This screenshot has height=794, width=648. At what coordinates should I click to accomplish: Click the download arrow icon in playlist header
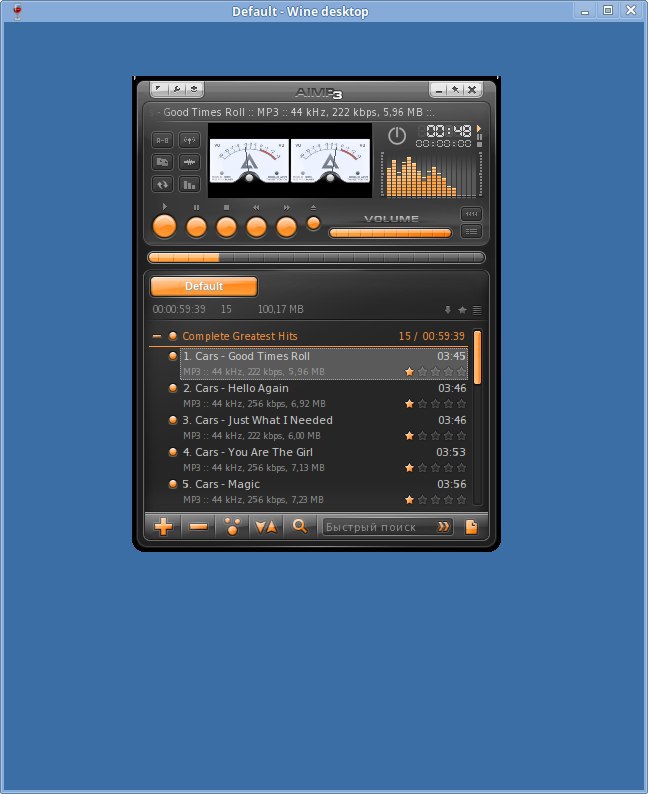pyautogui.click(x=448, y=310)
